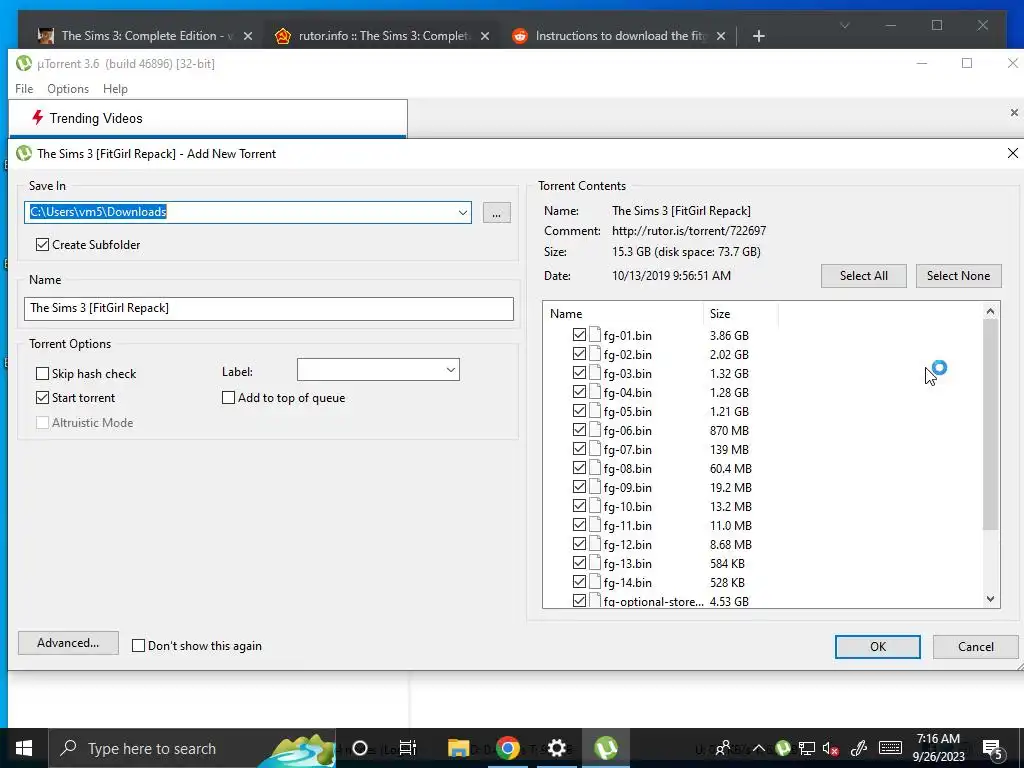Click the uTorrent logo in the dialog title bar
This screenshot has width=1024, height=768.
point(24,153)
